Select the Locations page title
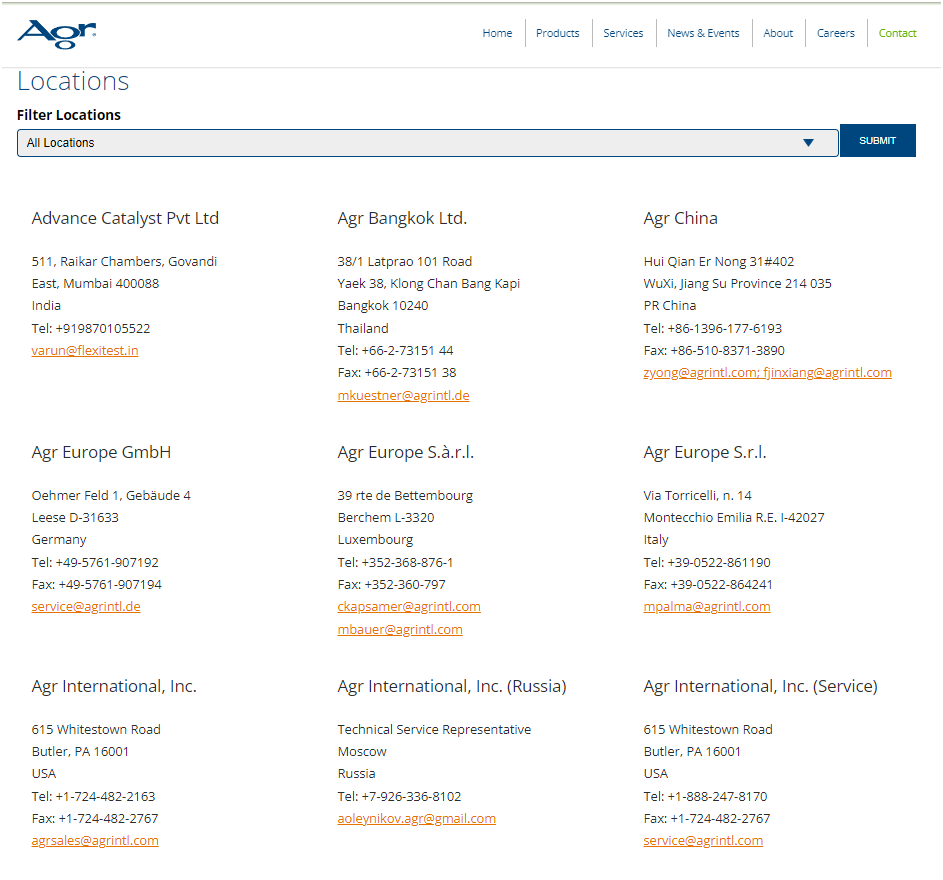 73,81
